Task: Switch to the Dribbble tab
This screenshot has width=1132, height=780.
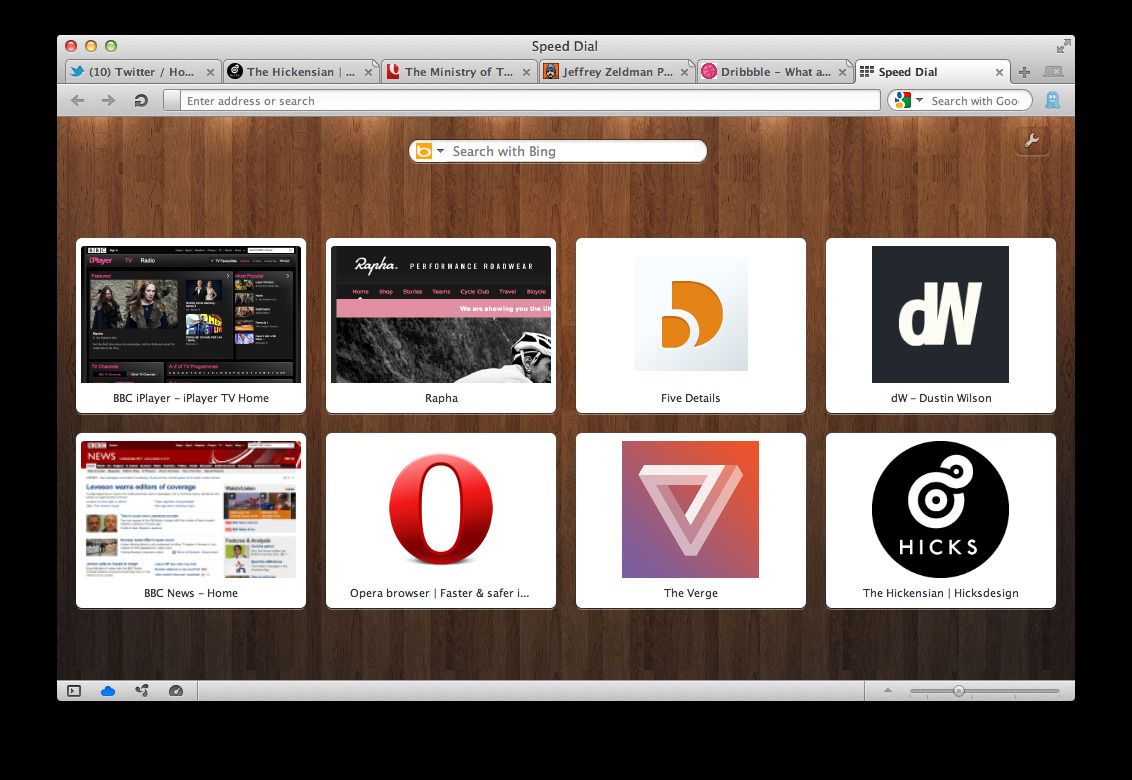Action: point(768,71)
